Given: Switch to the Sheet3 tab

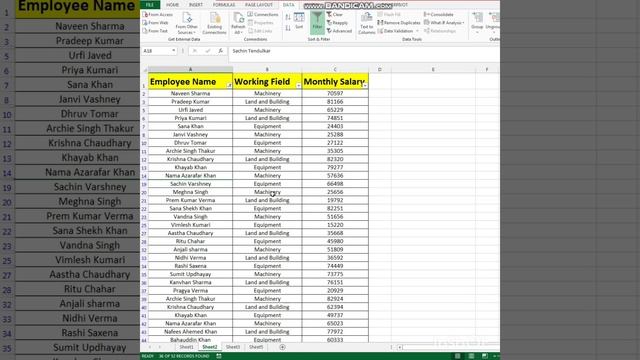Looking at the screenshot, I should pyautogui.click(x=233, y=347).
